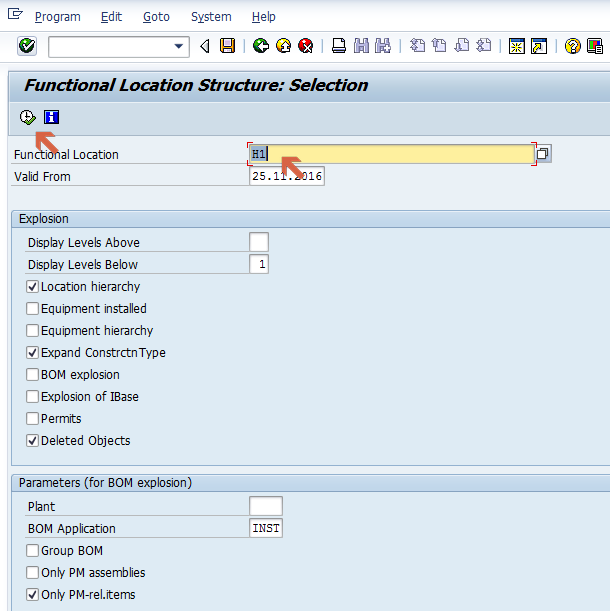The width and height of the screenshot is (610, 611).
Task: Open the Program menu
Action: click(58, 17)
